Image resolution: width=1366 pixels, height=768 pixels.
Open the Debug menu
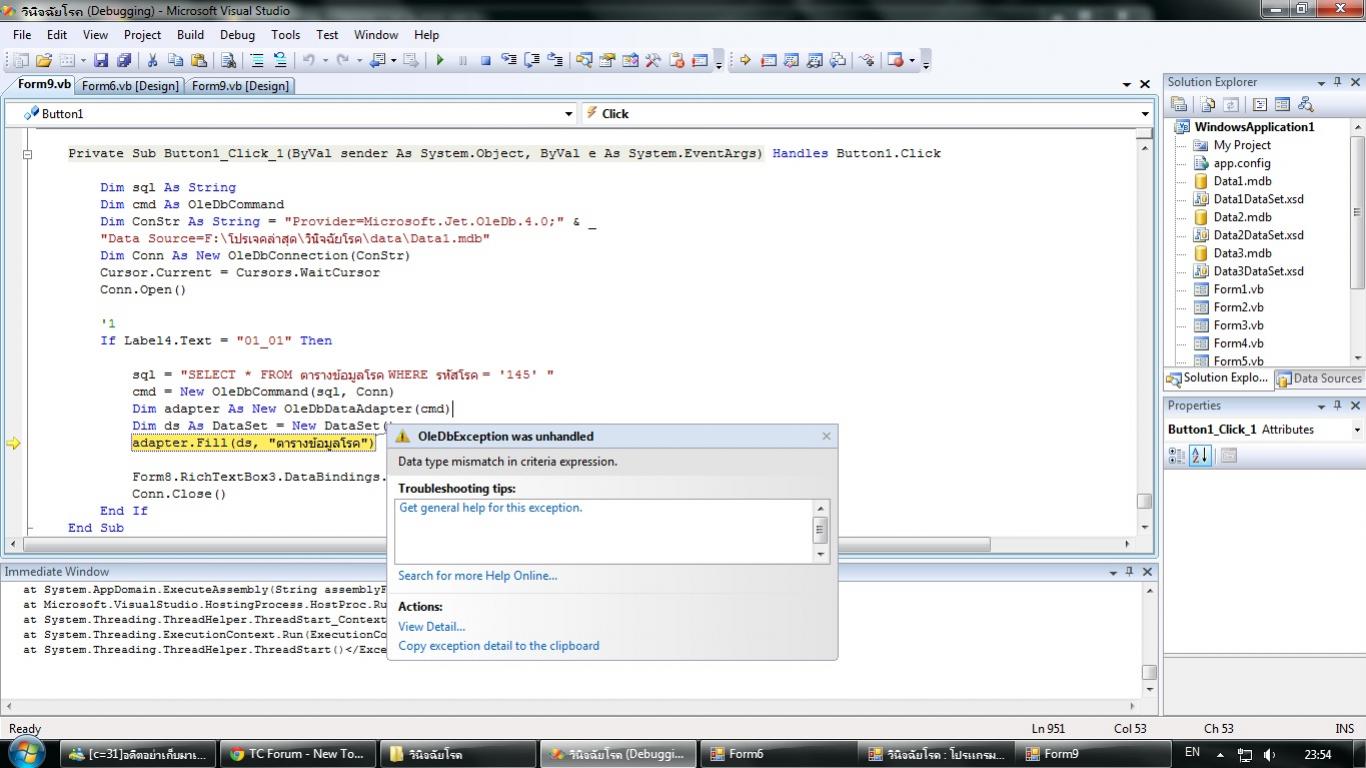tap(237, 34)
